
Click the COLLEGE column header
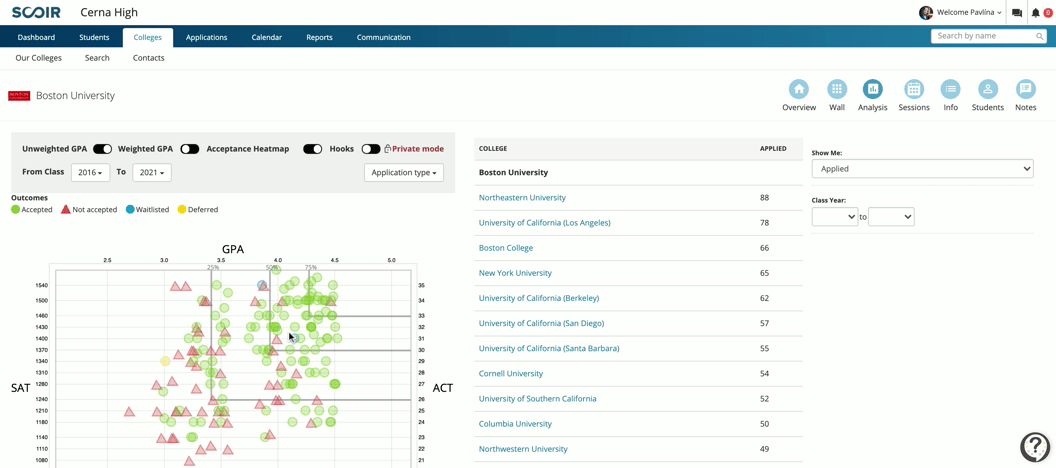pyautogui.click(x=492, y=148)
